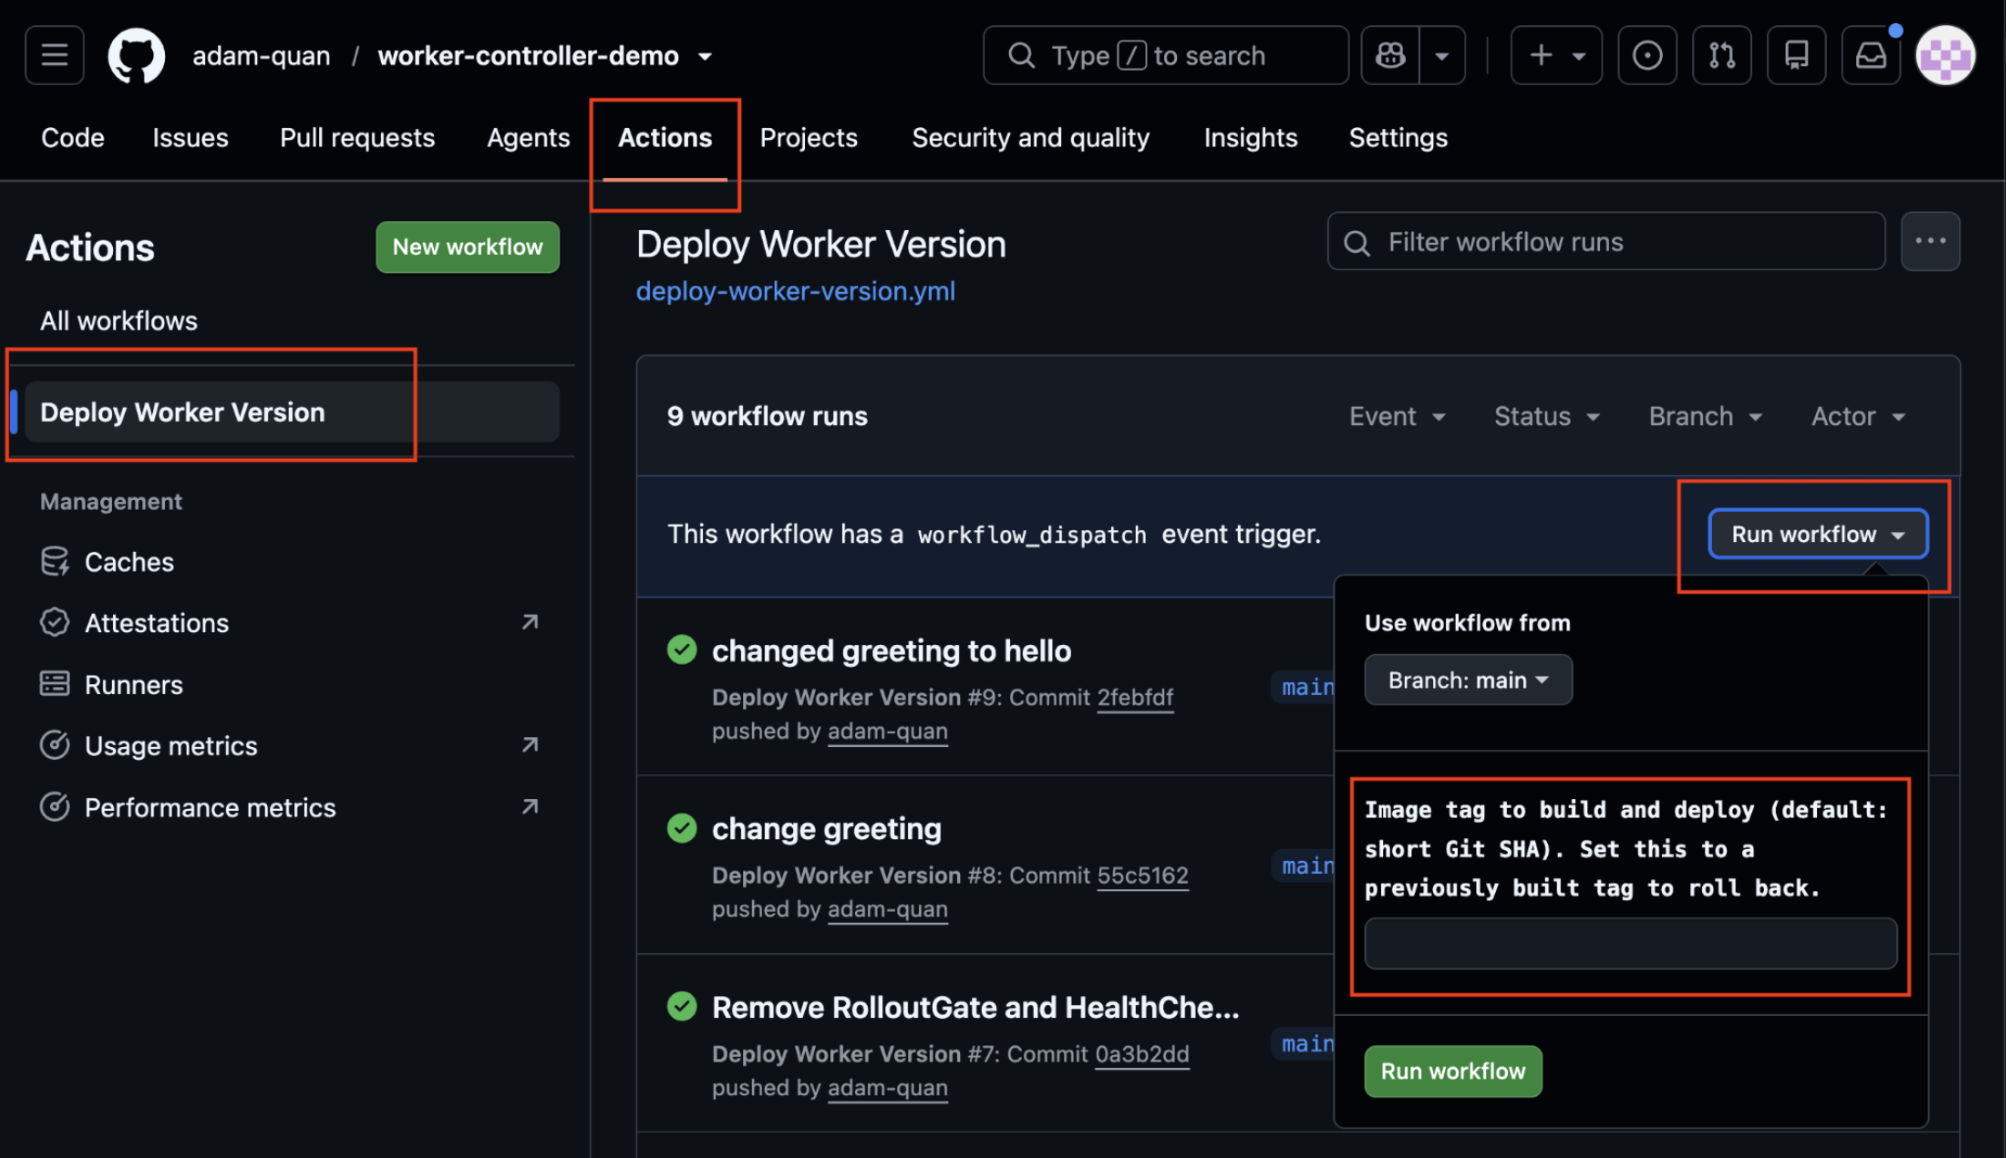Expand repository name dropdown caret
This screenshot has width=2006, height=1158.
coord(705,57)
